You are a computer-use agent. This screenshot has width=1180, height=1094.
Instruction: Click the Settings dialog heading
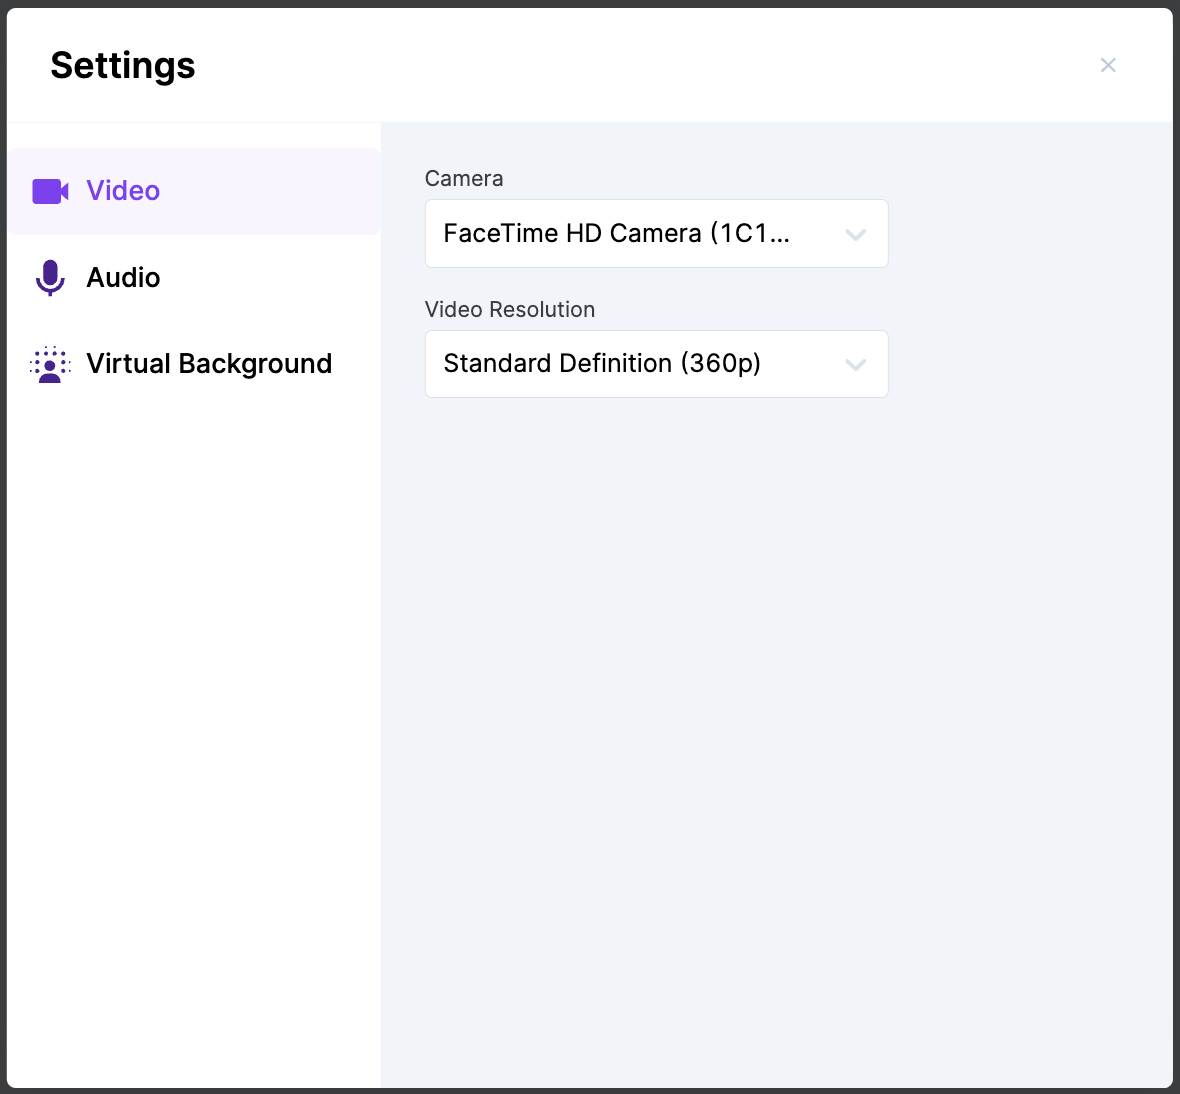point(123,66)
